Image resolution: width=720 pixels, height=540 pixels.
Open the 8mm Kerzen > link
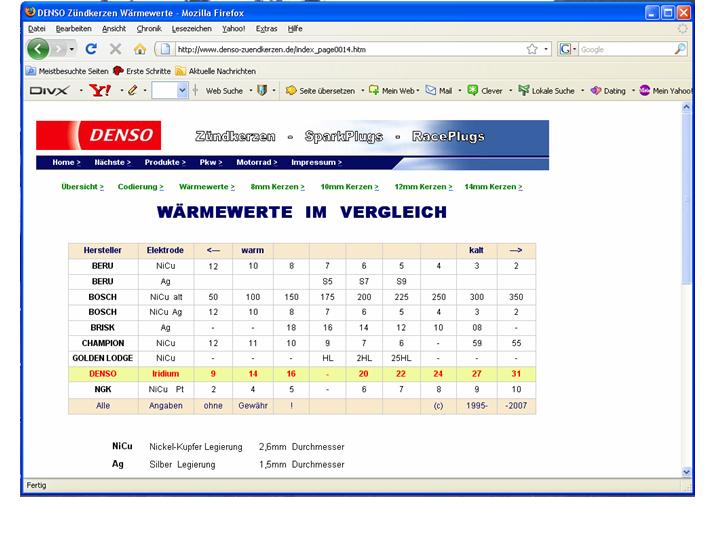click(277, 187)
